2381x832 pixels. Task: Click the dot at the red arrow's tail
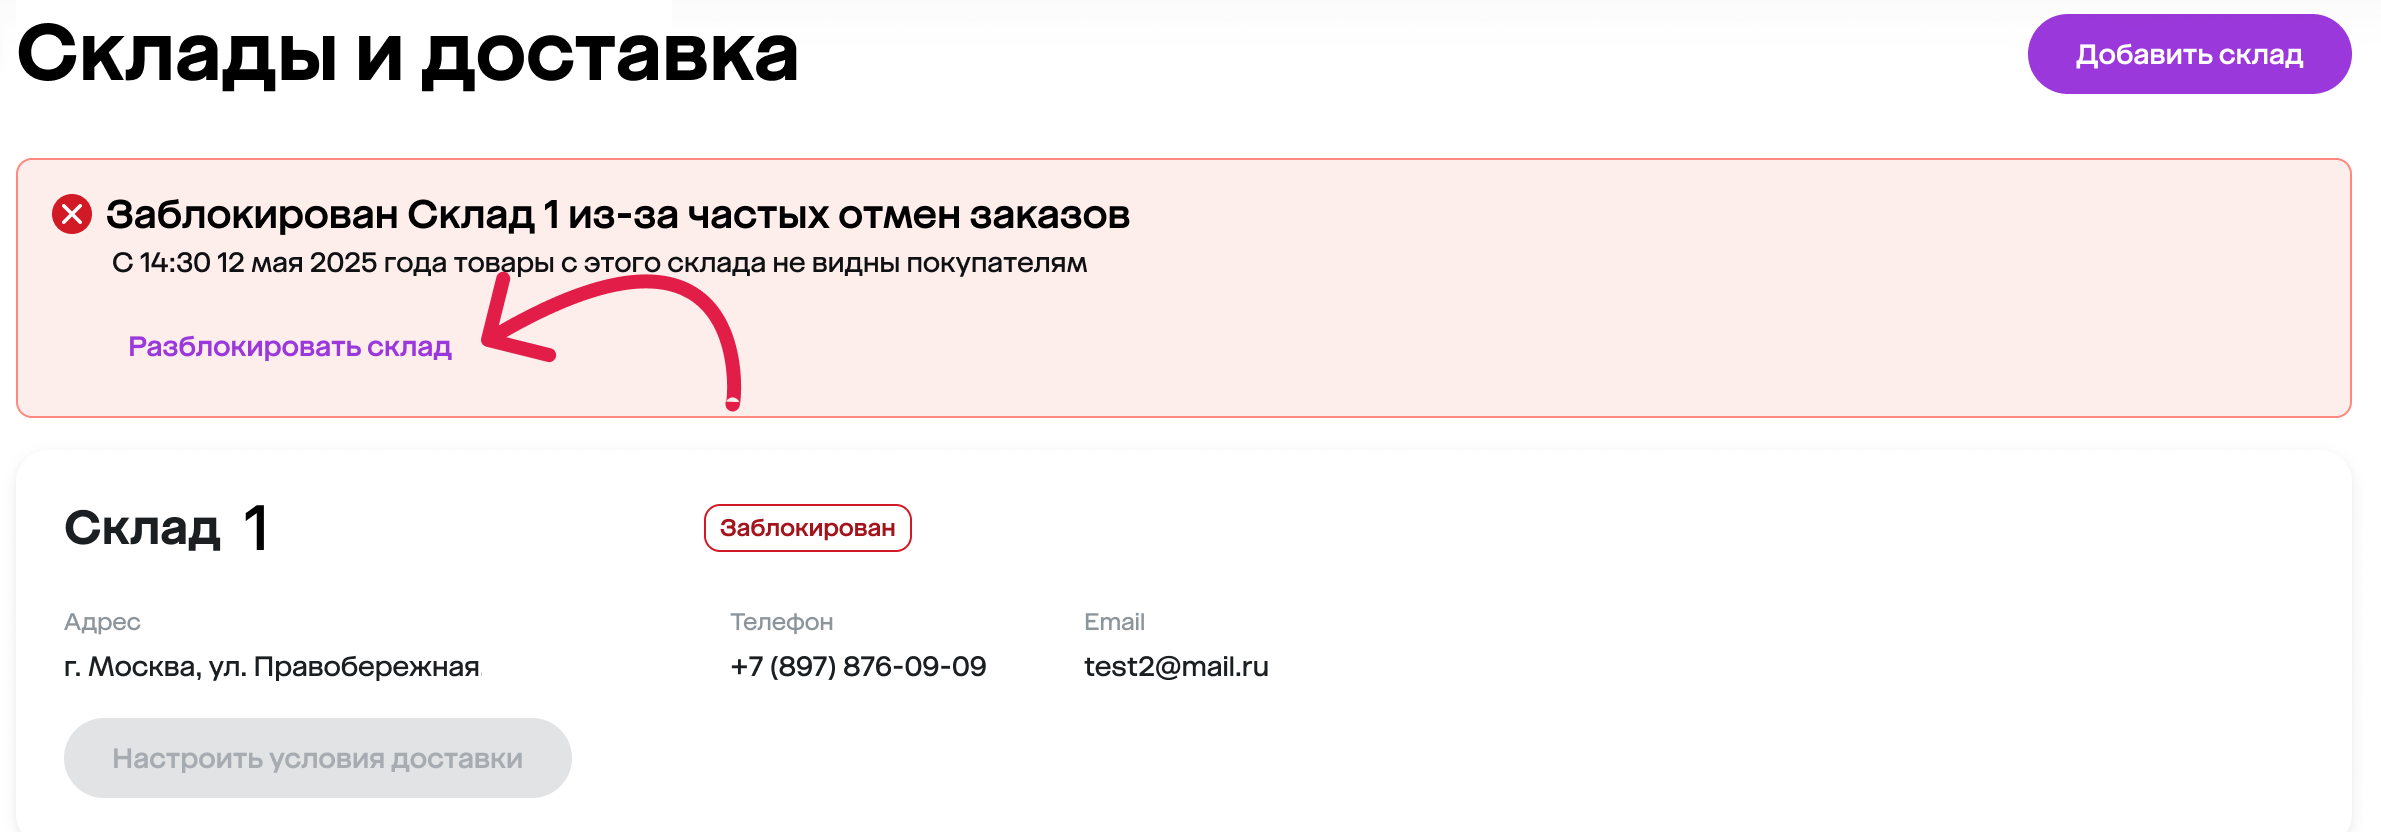tap(733, 403)
